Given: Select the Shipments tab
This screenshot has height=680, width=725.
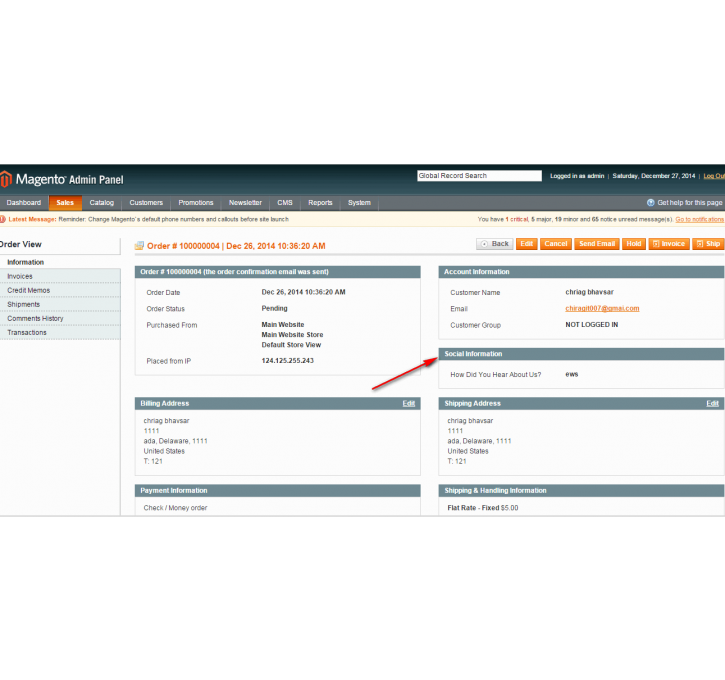Looking at the screenshot, I should [x=60, y=304].
